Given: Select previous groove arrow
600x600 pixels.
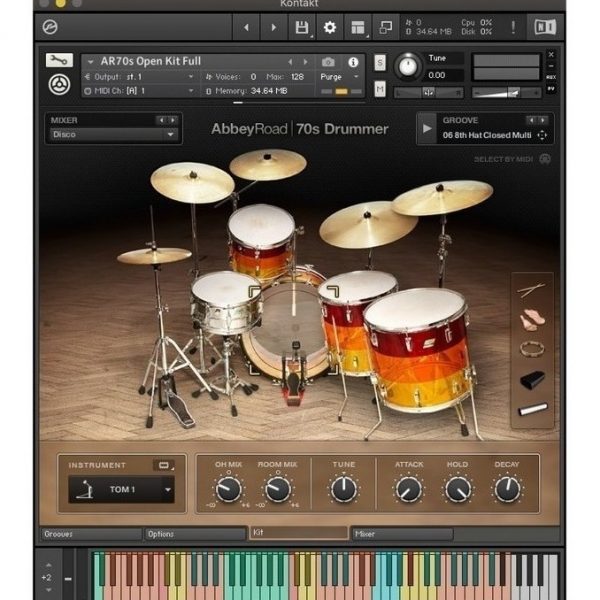Looking at the screenshot, I should [x=531, y=120].
